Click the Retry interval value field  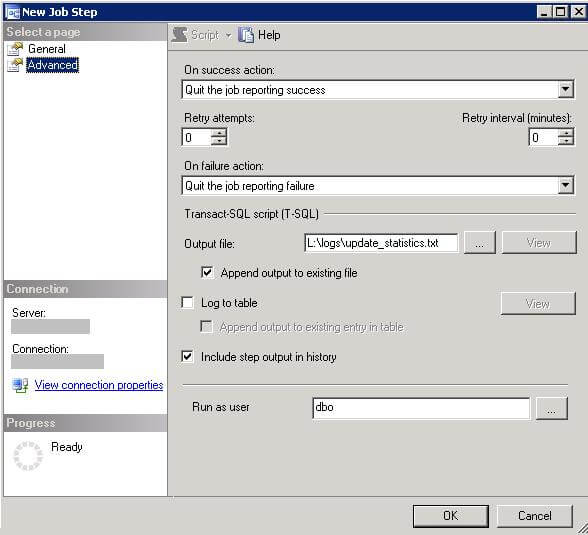tap(544, 137)
